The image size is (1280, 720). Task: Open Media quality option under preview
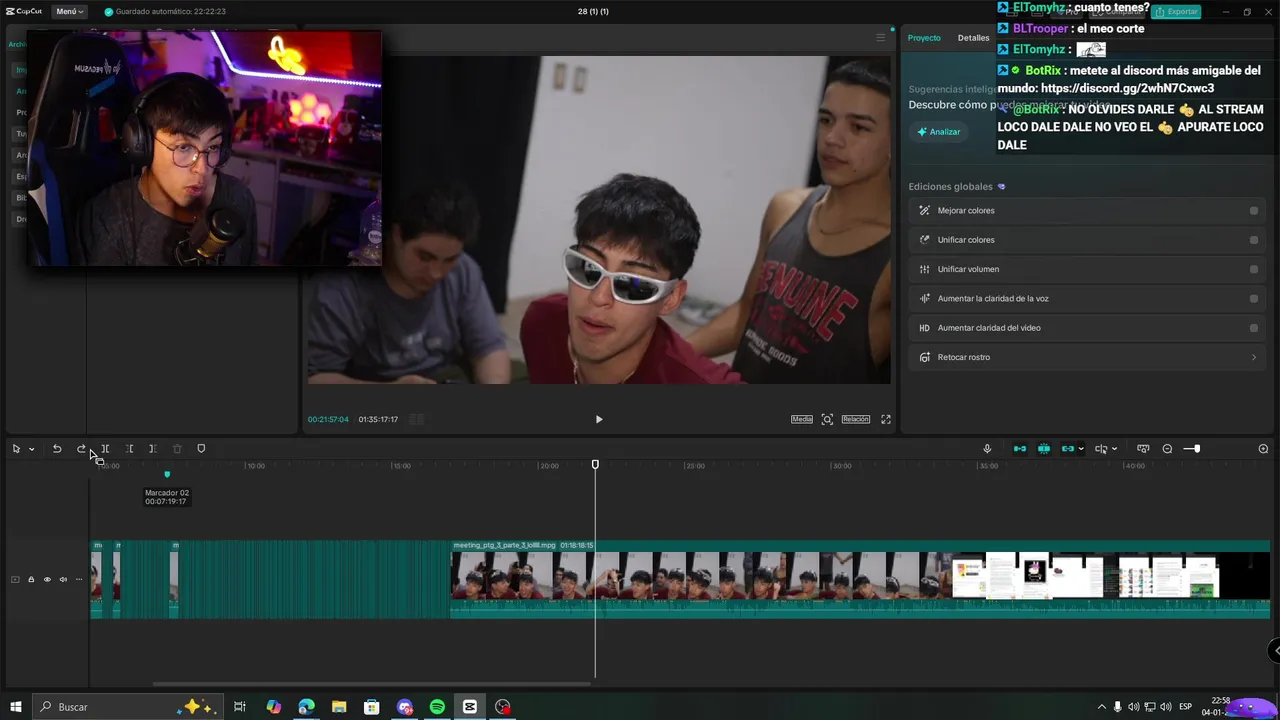pos(802,419)
